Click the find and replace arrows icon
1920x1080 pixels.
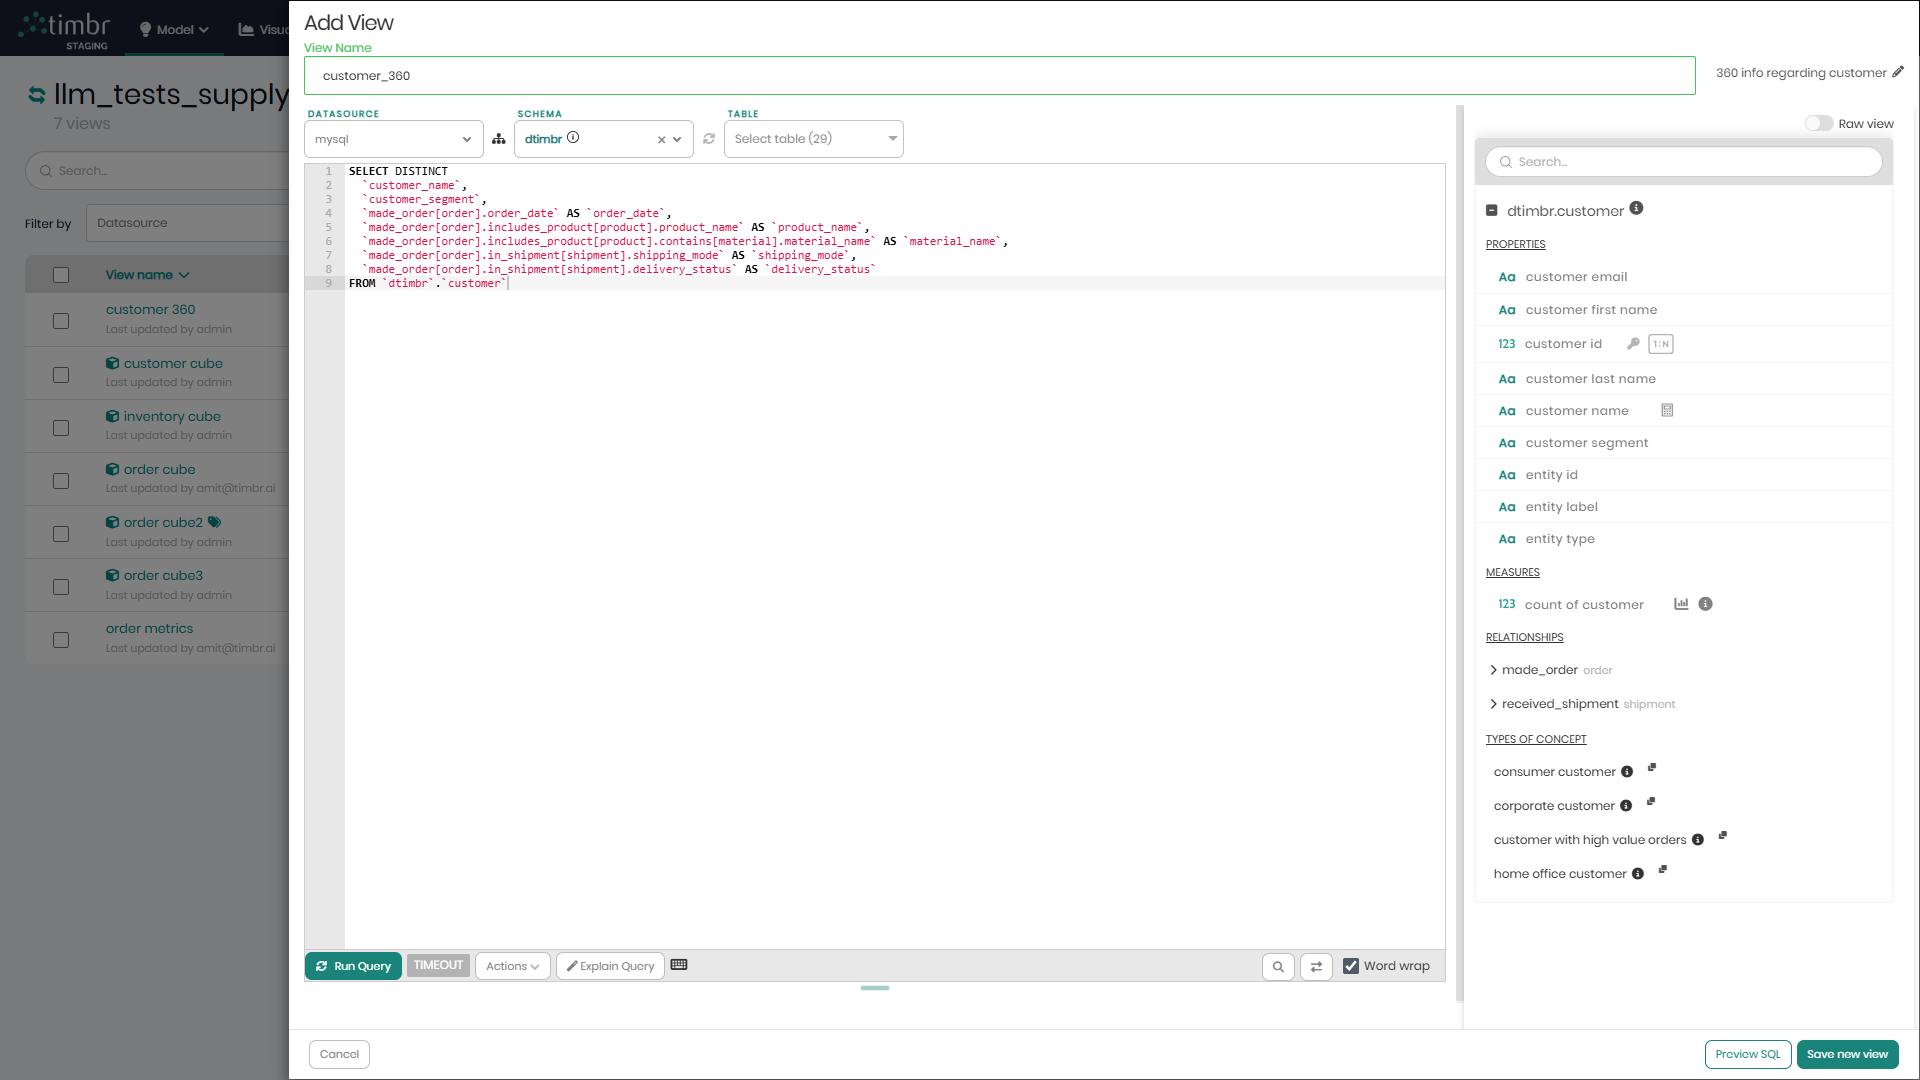1316,967
